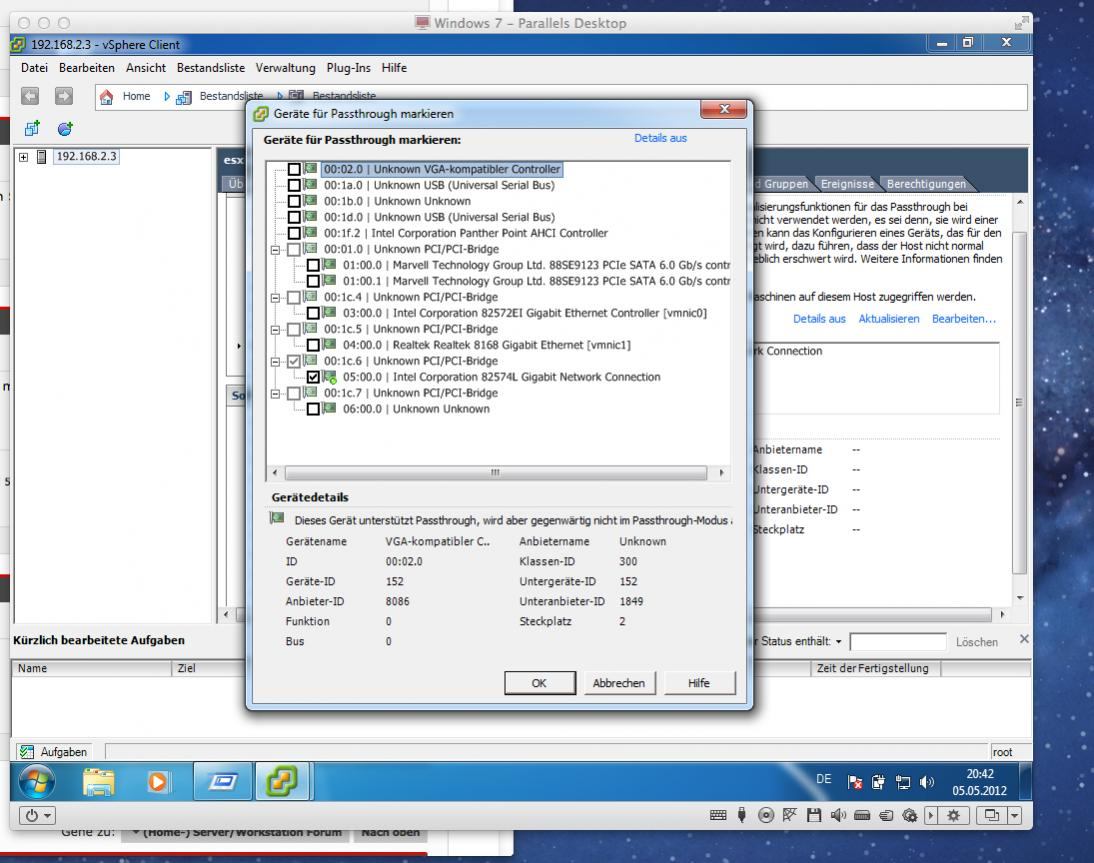This screenshot has height=863, width=1094.
Task: Collapse the 00:01.0 PCI/PCI-Bridge node
Action: pos(276,250)
